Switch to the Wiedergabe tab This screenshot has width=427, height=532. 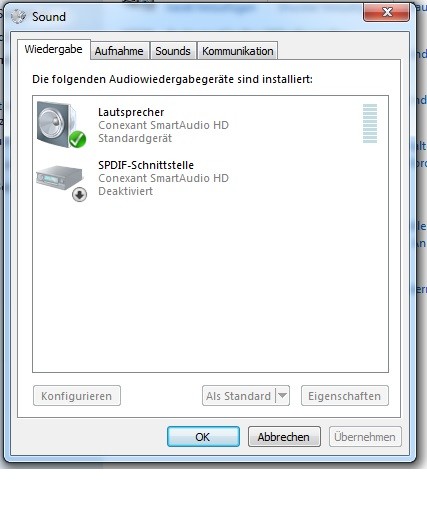coord(54,50)
